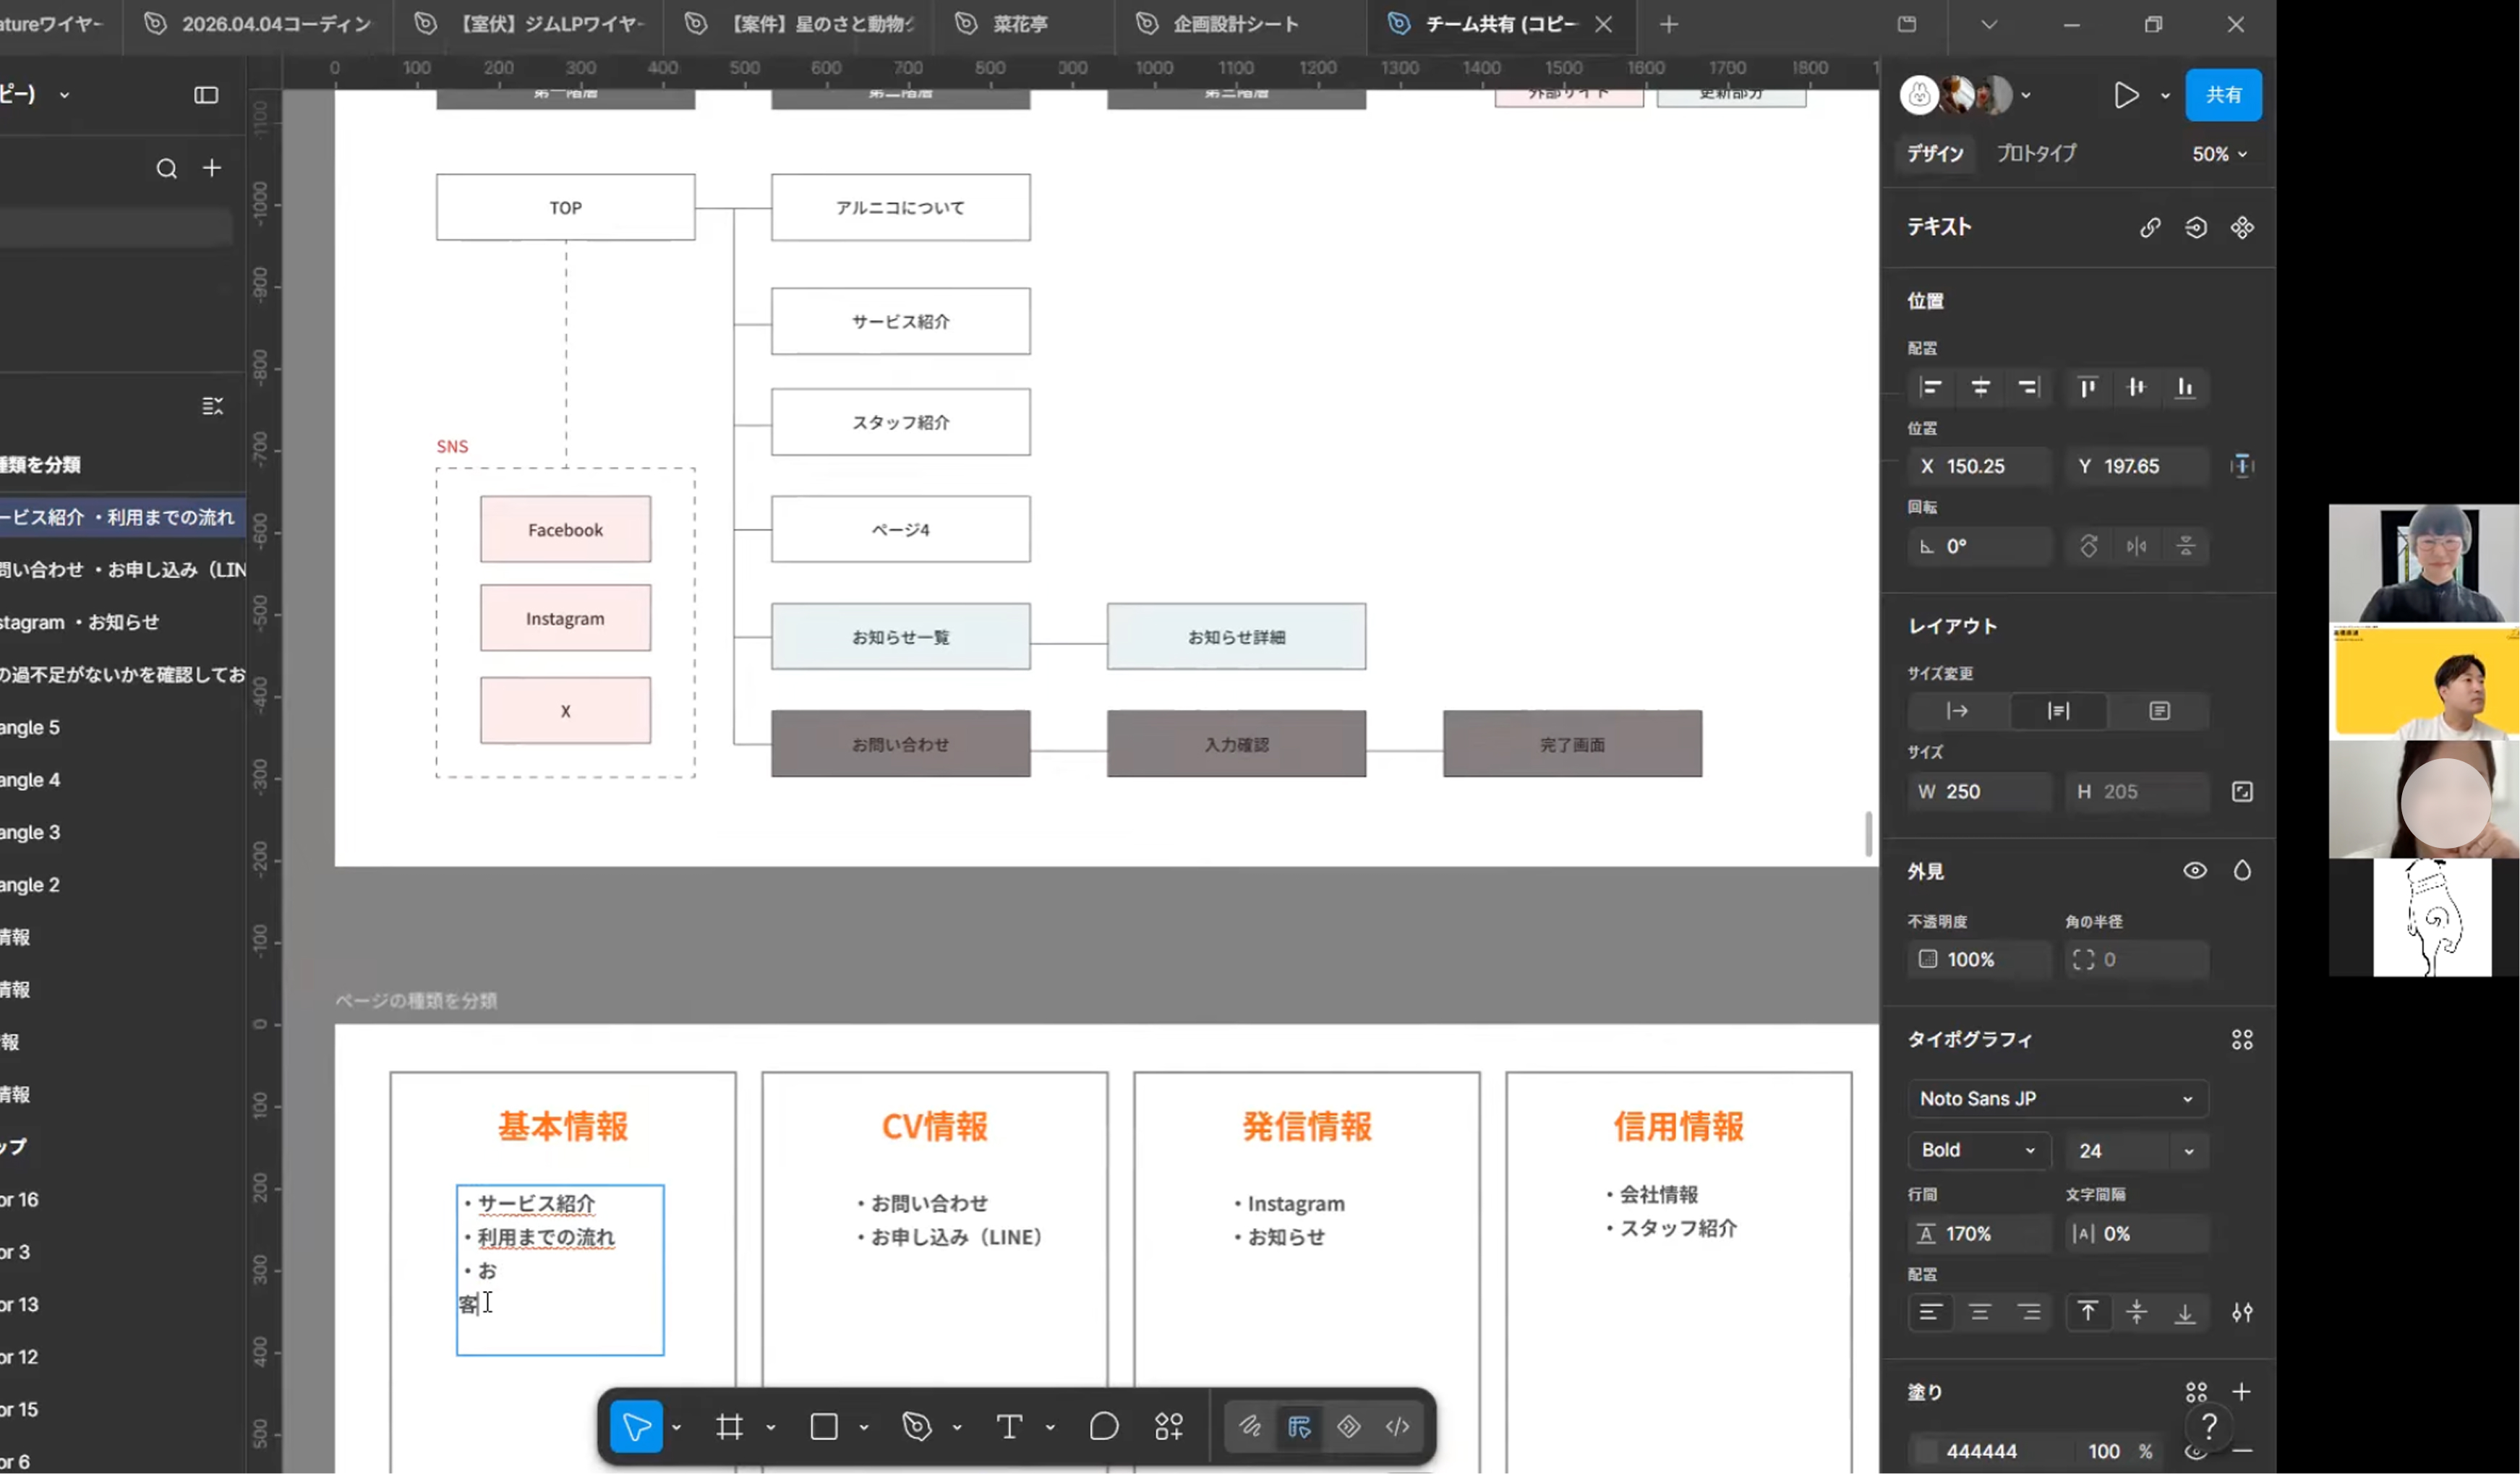Expand the Bold font weight dropdown
This screenshot has height=1474, width=2520.
(x=1978, y=1150)
